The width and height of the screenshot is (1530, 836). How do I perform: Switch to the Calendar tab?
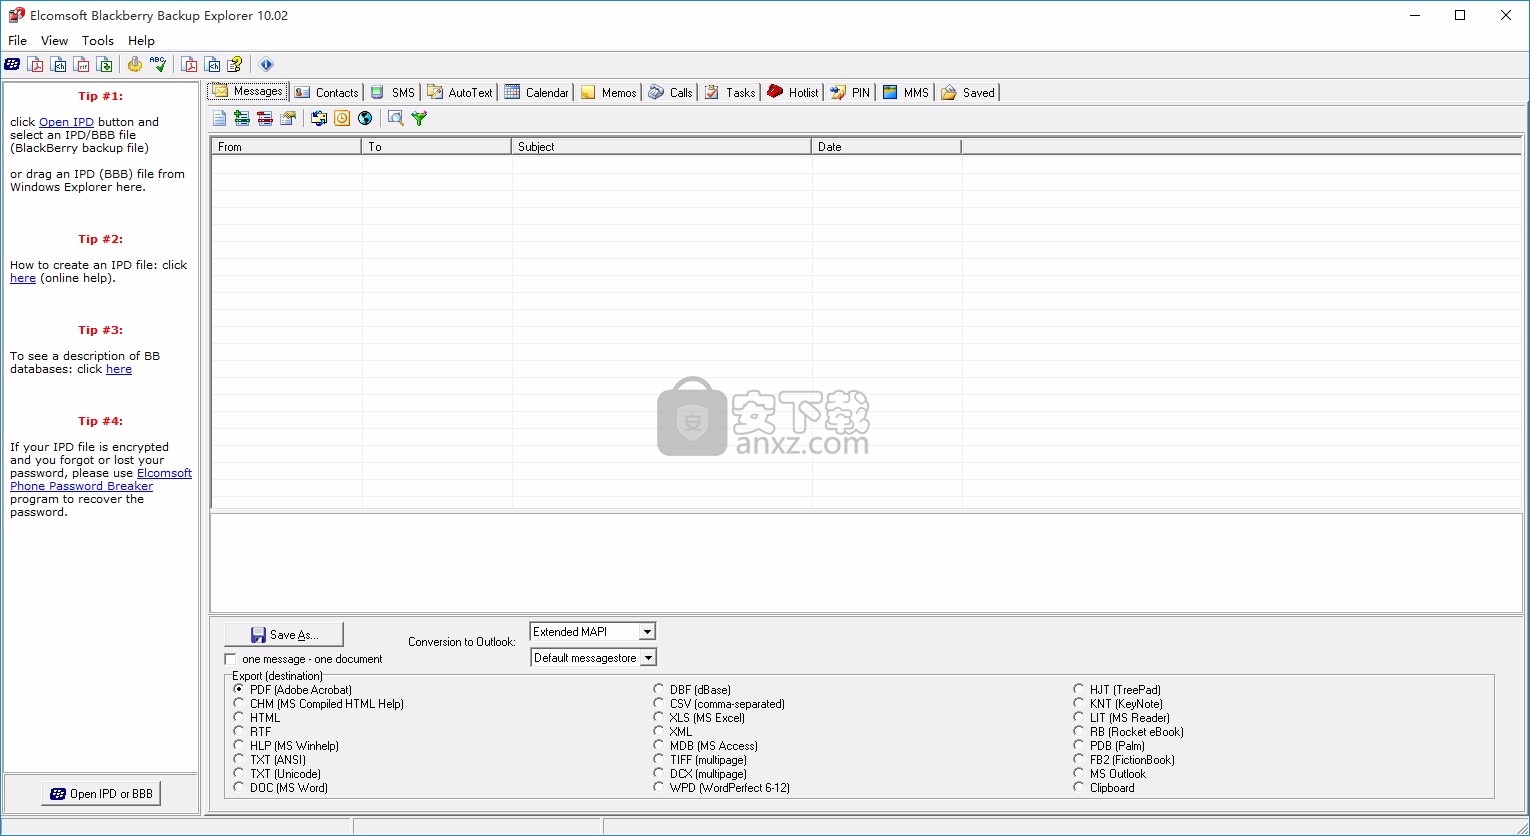tap(536, 92)
